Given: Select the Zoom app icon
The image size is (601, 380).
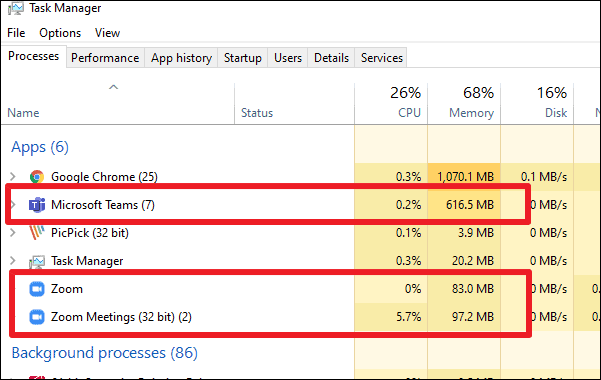Looking at the screenshot, I should (37, 289).
